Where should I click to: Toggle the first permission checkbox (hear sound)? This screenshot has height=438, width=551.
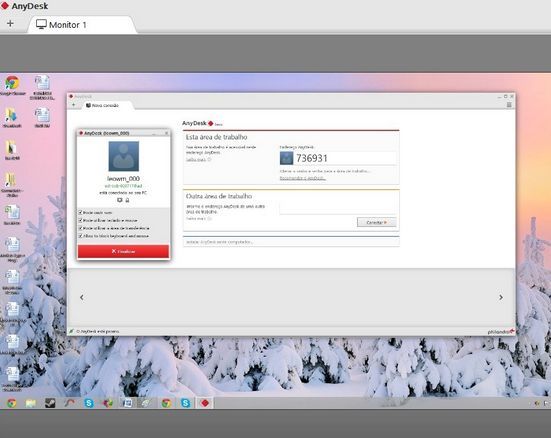80,212
